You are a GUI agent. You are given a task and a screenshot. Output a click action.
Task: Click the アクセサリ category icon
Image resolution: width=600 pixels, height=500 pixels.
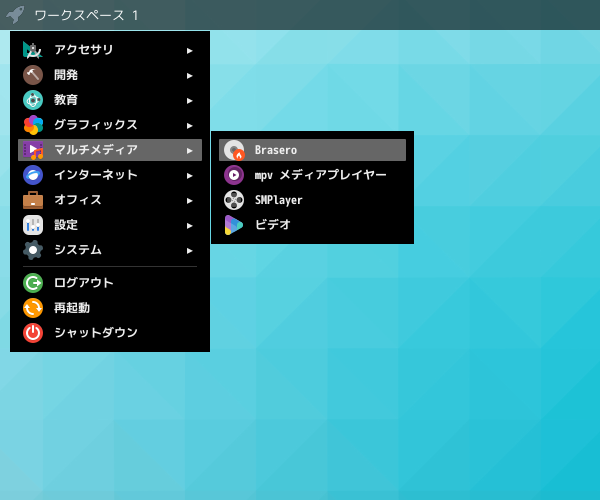coord(33,50)
